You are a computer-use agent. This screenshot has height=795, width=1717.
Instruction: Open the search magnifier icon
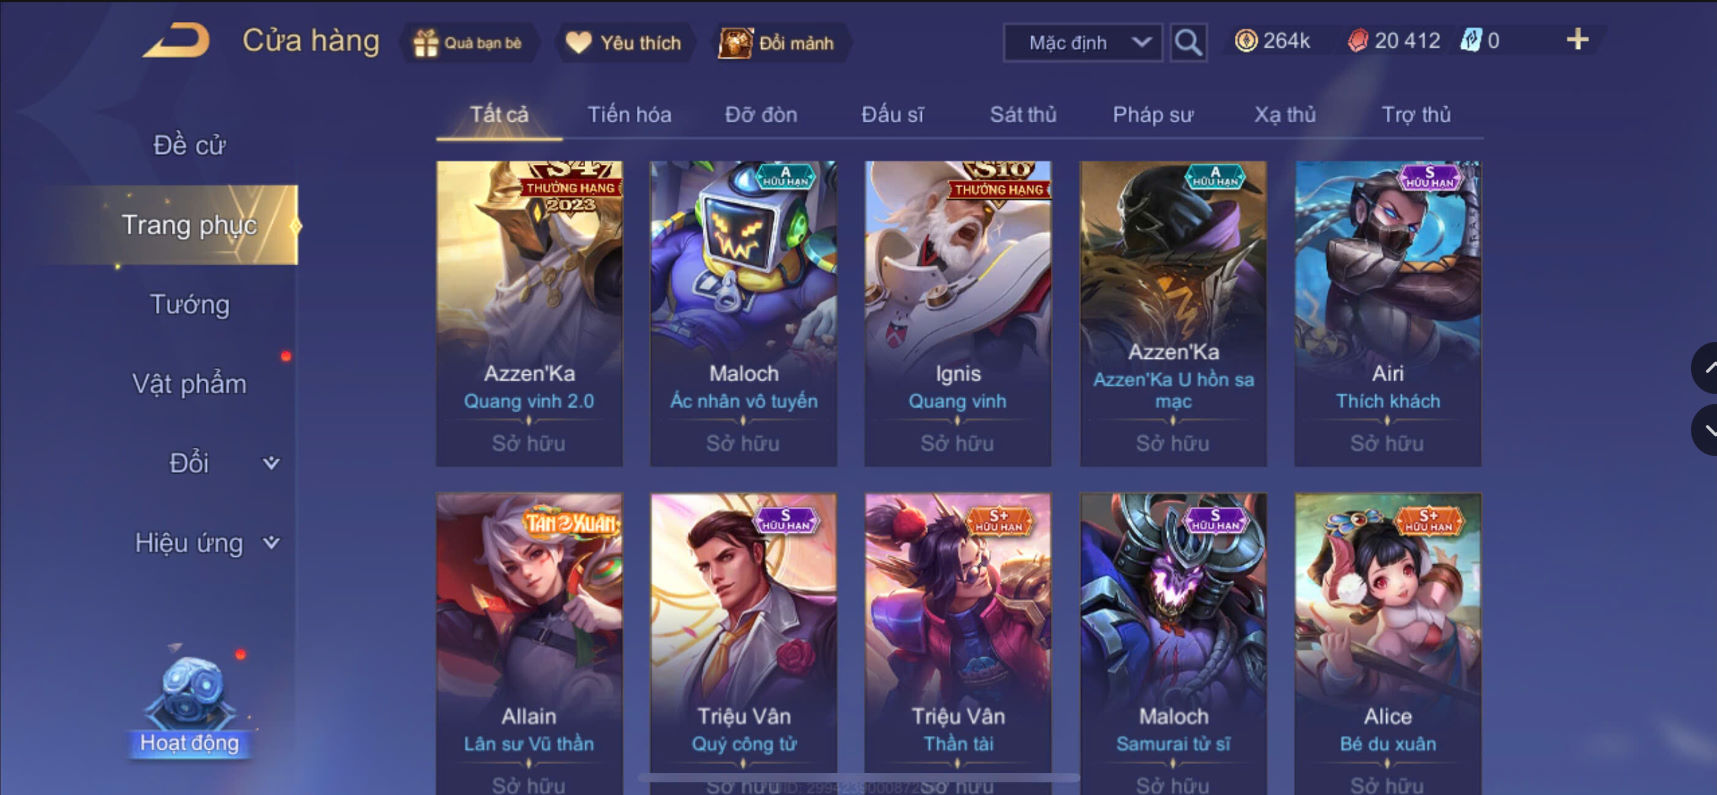tap(1188, 42)
